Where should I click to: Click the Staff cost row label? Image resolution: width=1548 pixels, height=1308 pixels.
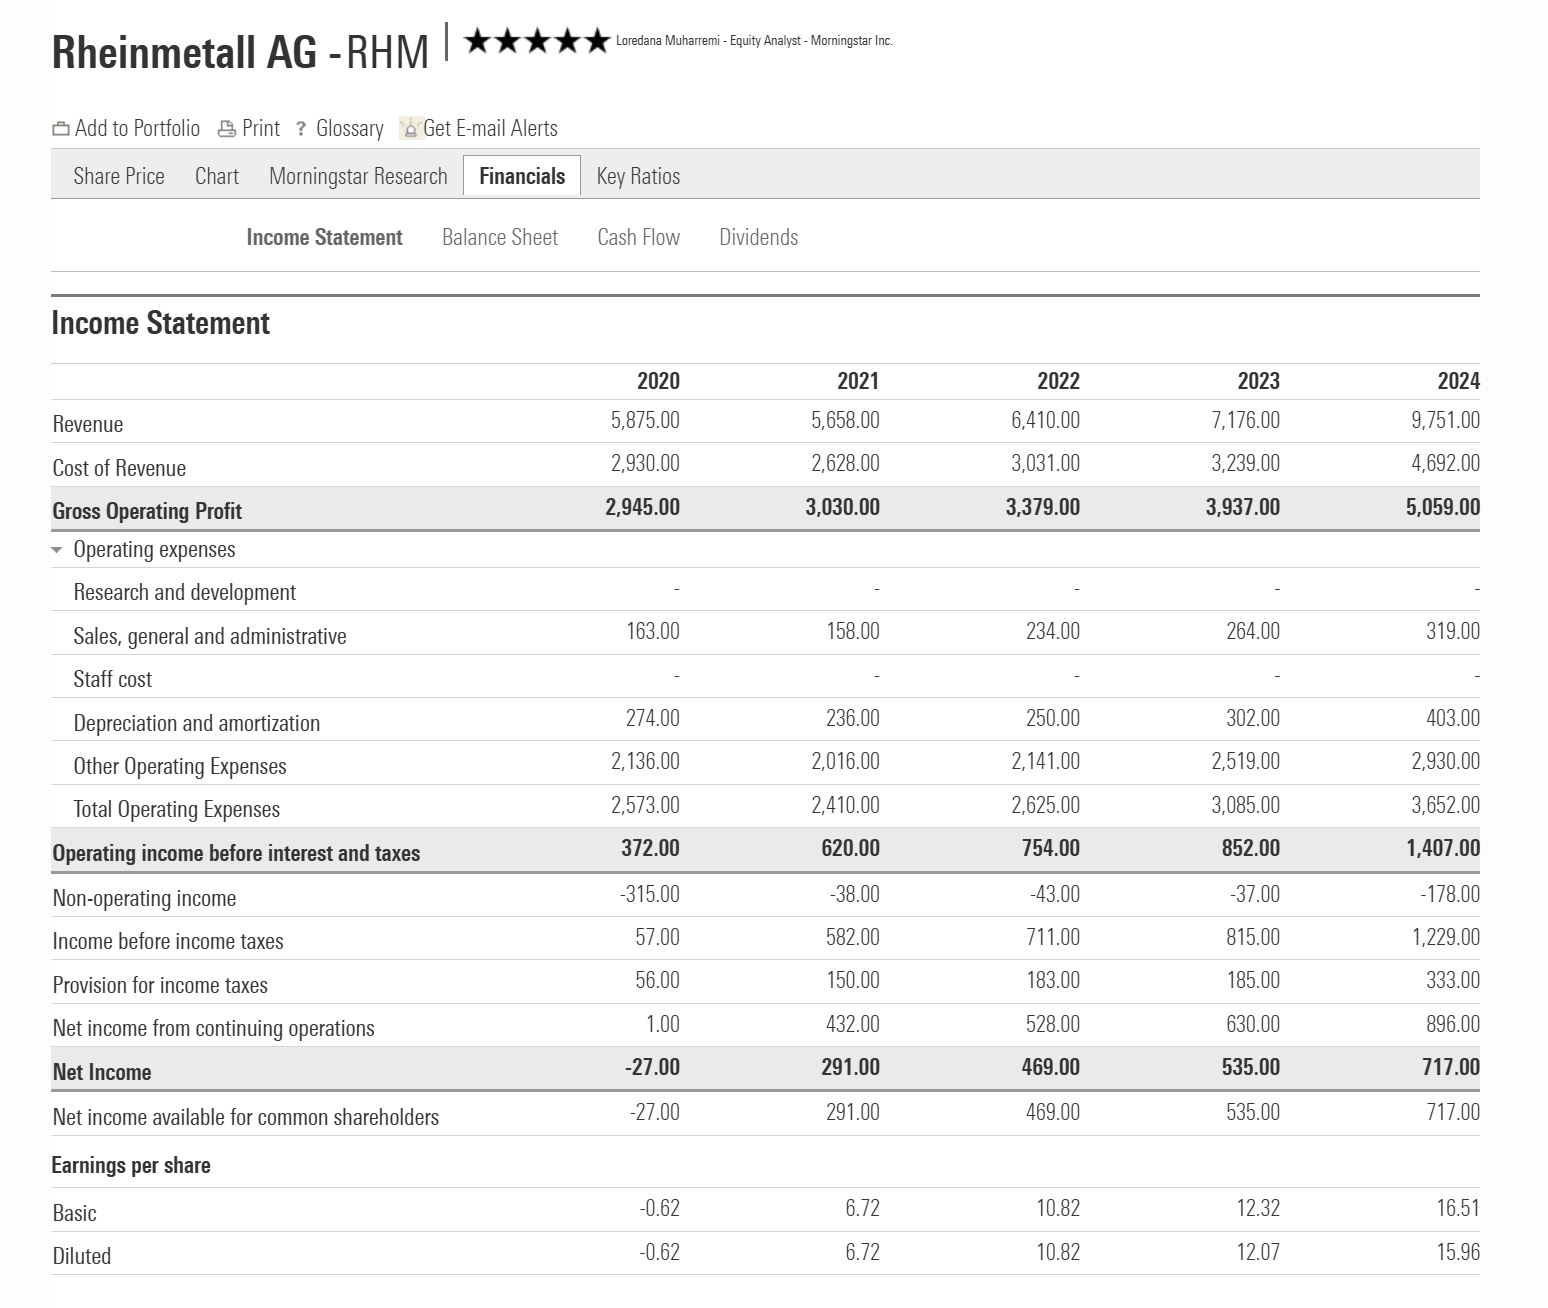coord(112,679)
